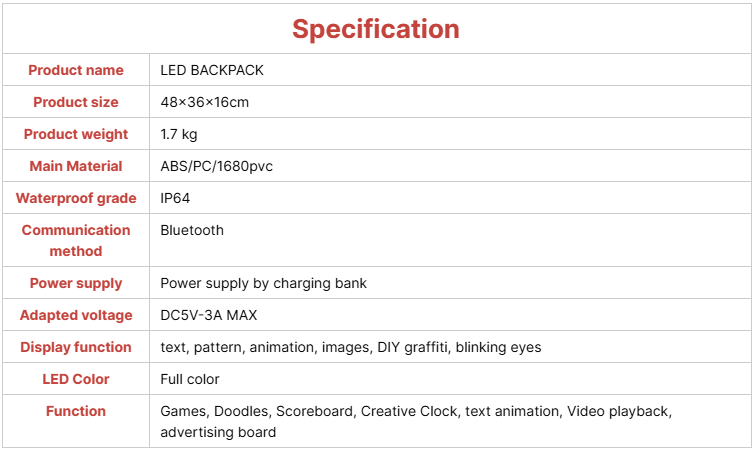Click the DC5V-3A MAX value
756x451 pixels.
pos(209,315)
